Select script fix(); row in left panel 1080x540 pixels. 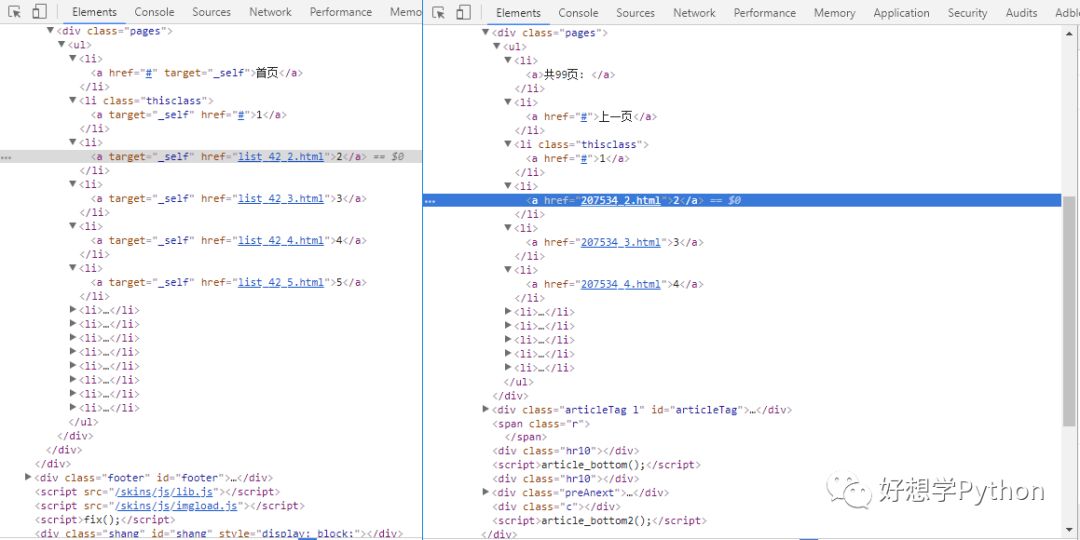coord(105,519)
